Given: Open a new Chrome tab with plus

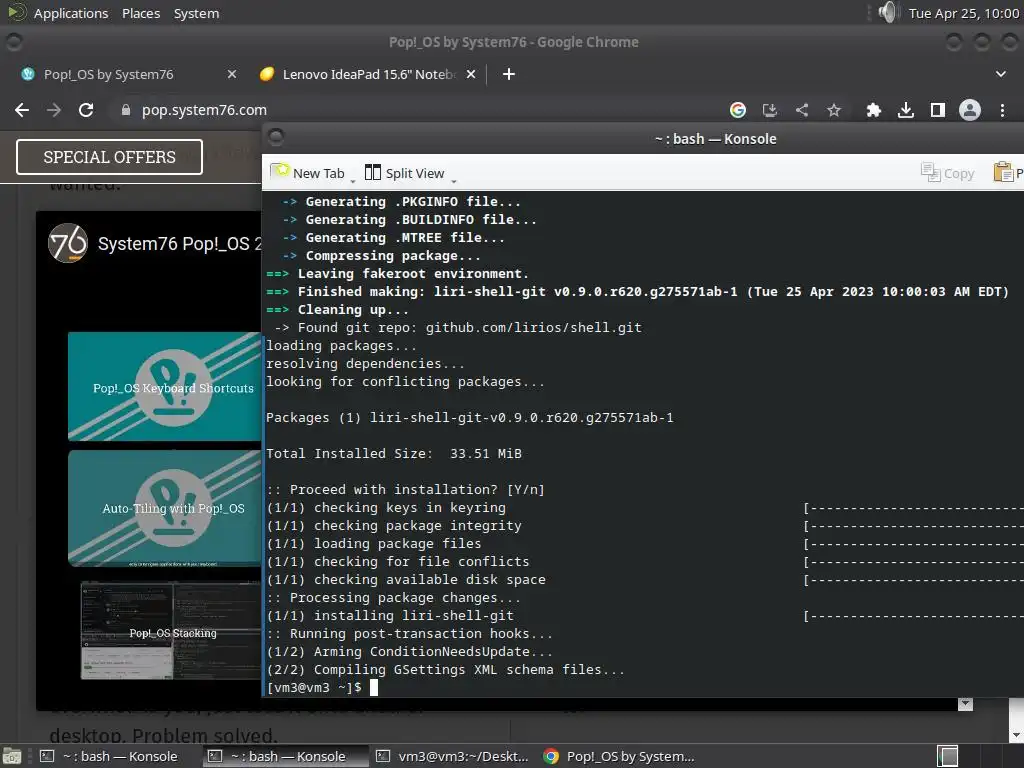Looking at the screenshot, I should point(509,74).
